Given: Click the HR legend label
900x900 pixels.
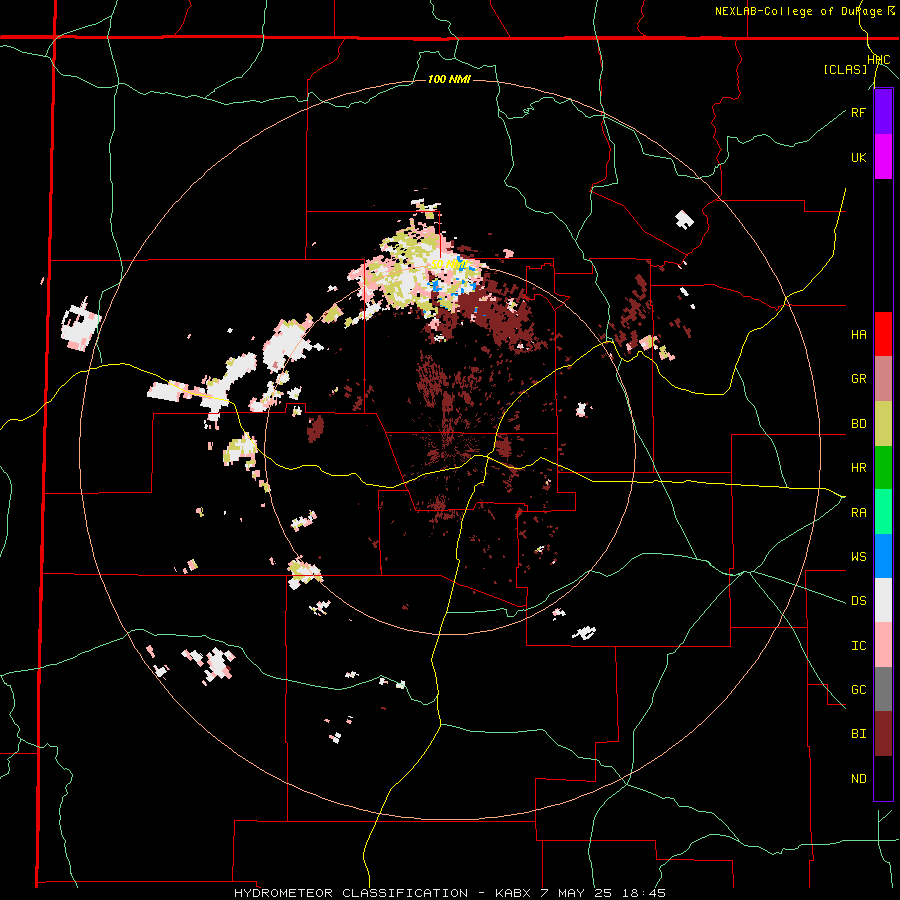Looking at the screenshot, I should (x=858, y=468).
